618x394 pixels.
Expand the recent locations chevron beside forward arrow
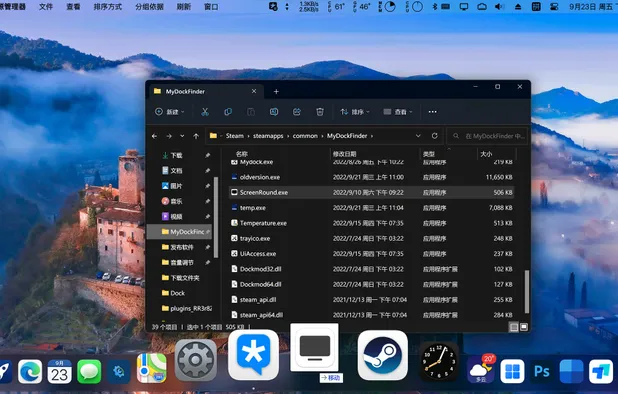tap(182, 136)
